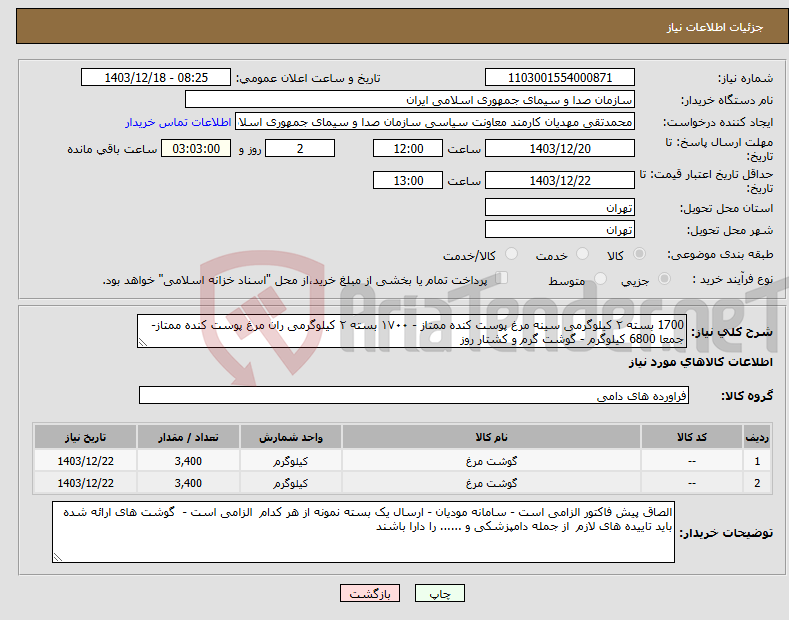
Task: Click the resize handle of description text area
Action: tap(142, 343)
